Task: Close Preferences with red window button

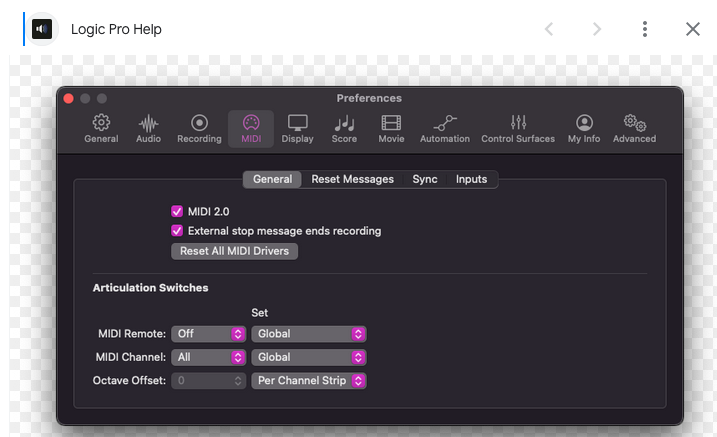Action: click(x=69, y=99)
